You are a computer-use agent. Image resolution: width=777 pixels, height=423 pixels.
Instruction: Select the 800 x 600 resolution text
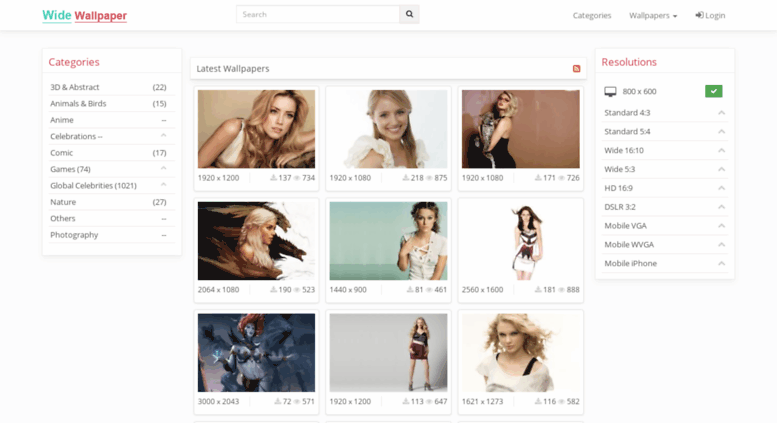[x=639, y=91]
